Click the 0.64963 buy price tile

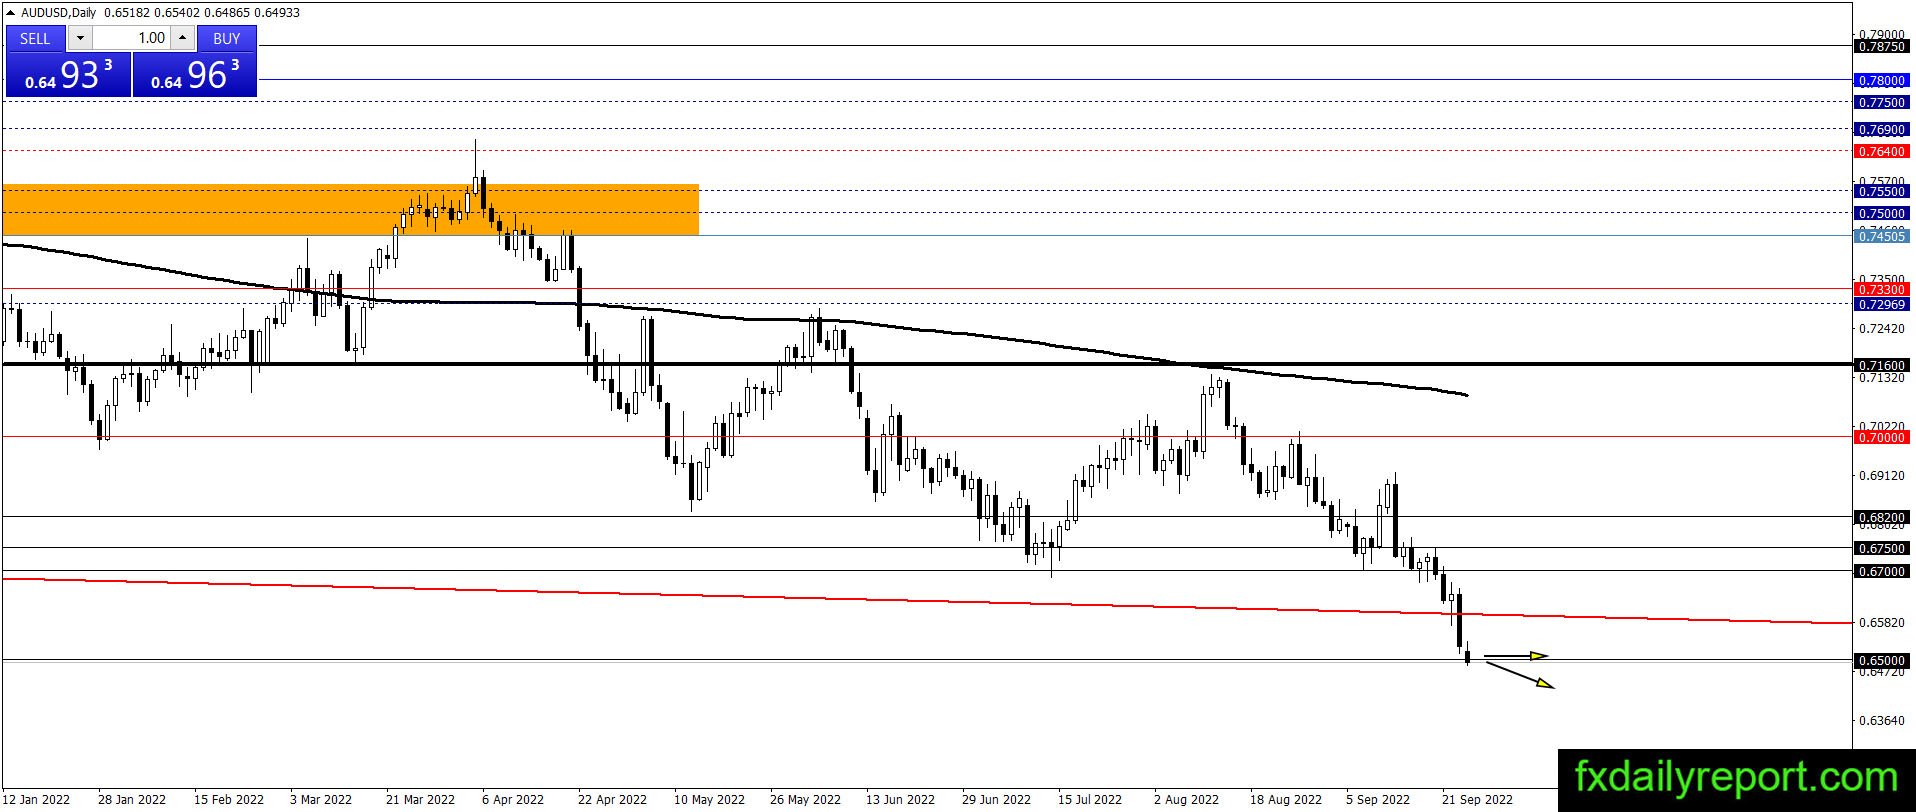pos(195,75)
